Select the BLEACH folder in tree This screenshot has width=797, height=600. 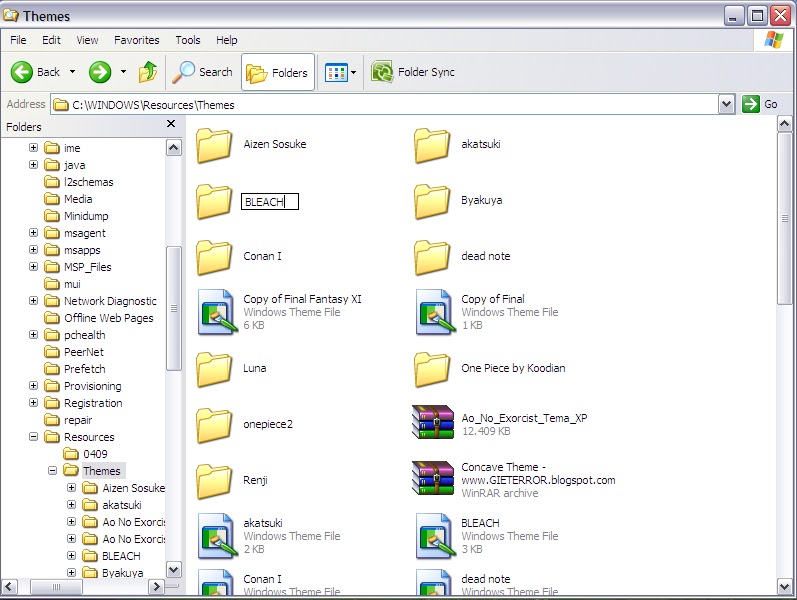111,556
